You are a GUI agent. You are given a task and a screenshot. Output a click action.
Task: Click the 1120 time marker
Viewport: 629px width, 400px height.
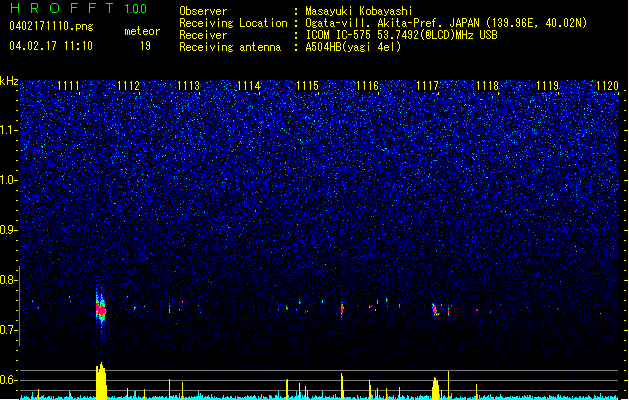pyautogui.click(x=607, y=85)
